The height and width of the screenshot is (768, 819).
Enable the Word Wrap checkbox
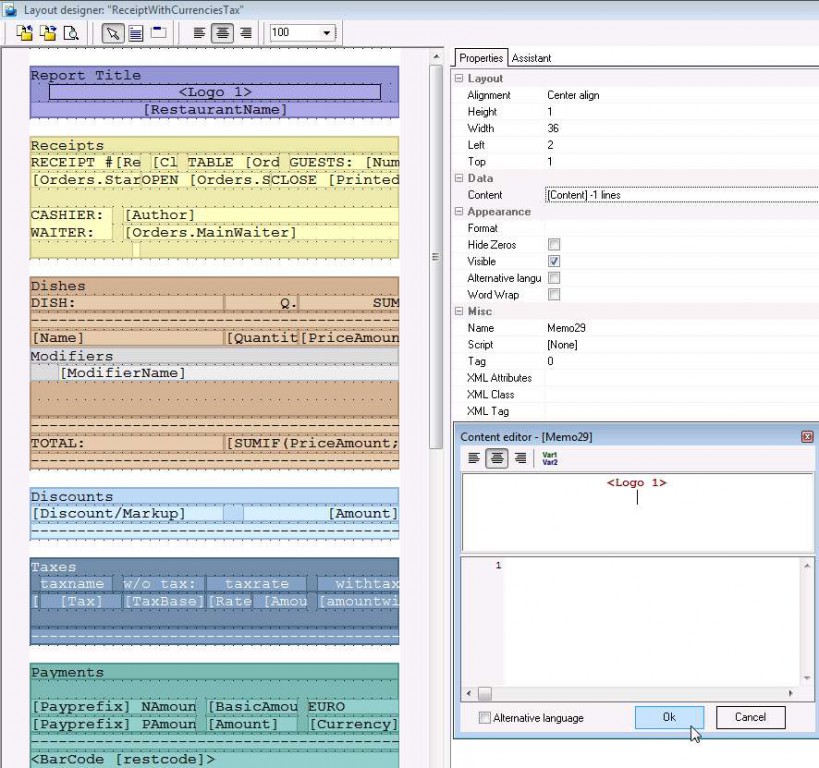554,295
